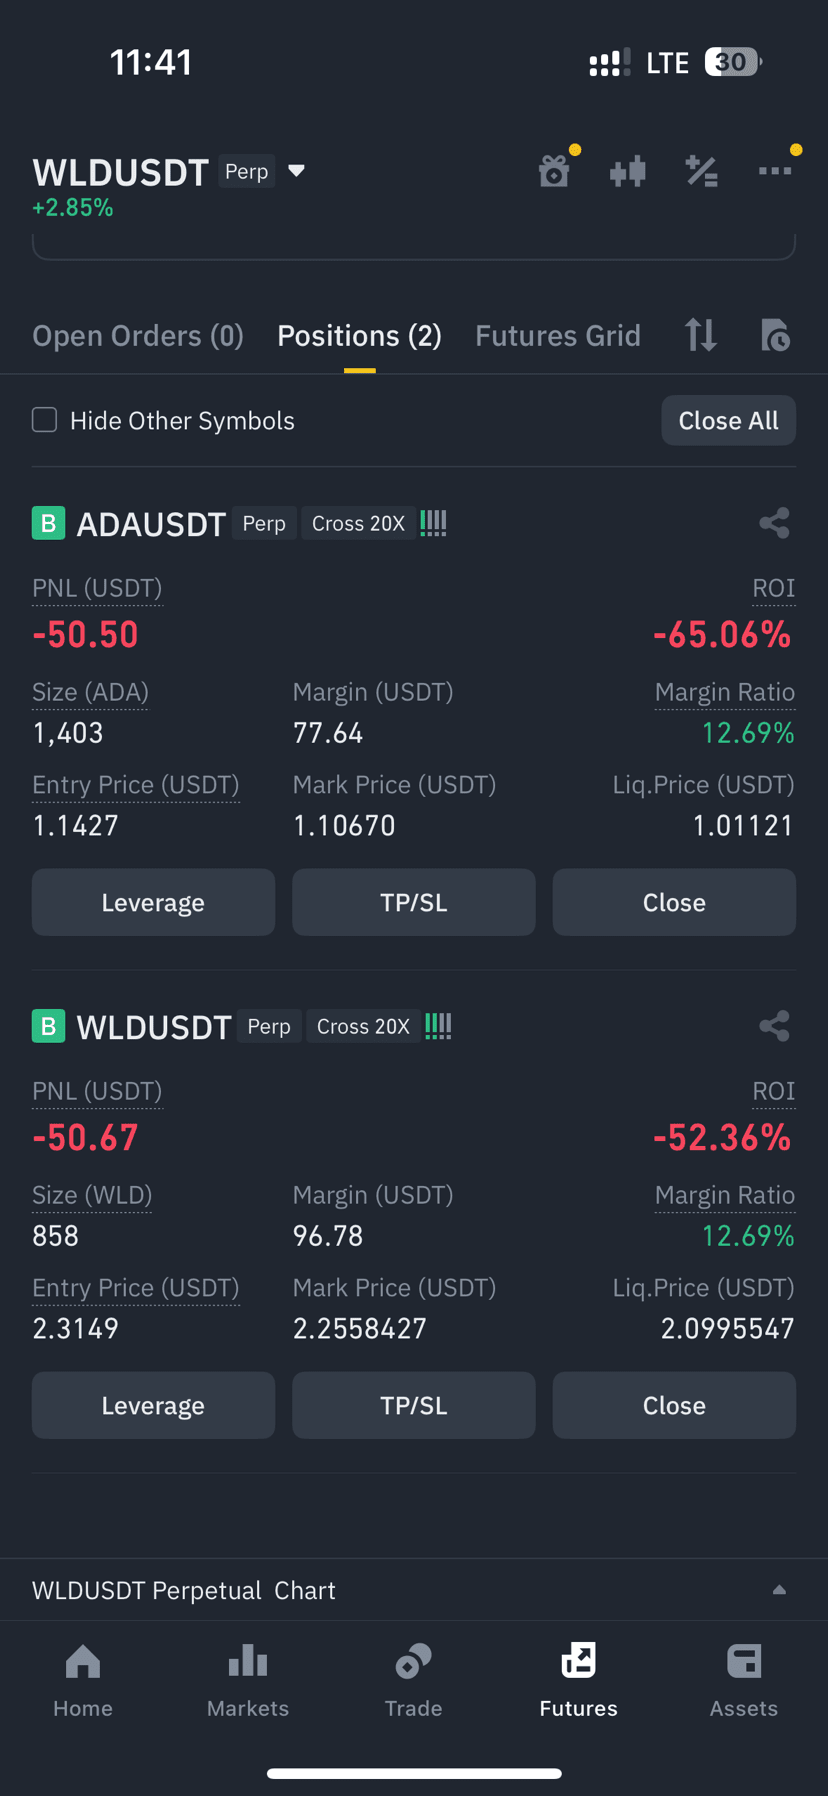
Task: Tap TP/SL for ADAUSDT position
Action: (414, 902)
